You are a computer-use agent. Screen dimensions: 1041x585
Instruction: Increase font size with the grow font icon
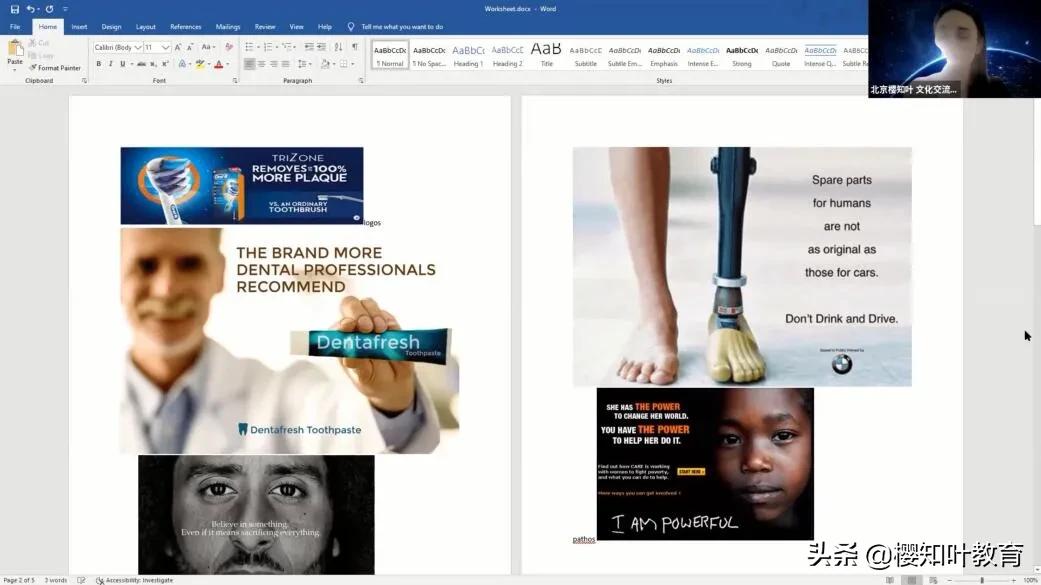point(178,47)
